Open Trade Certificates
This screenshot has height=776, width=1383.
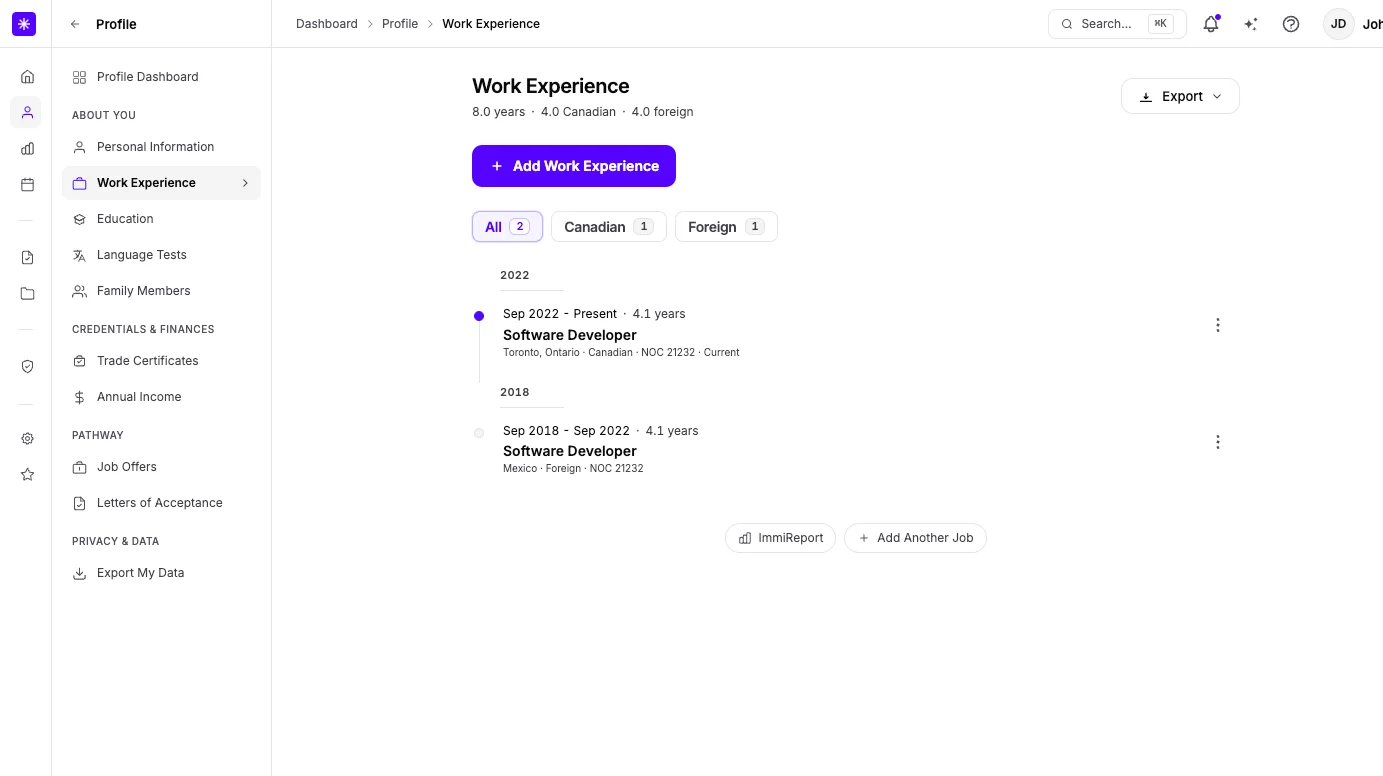click(161, 361)
